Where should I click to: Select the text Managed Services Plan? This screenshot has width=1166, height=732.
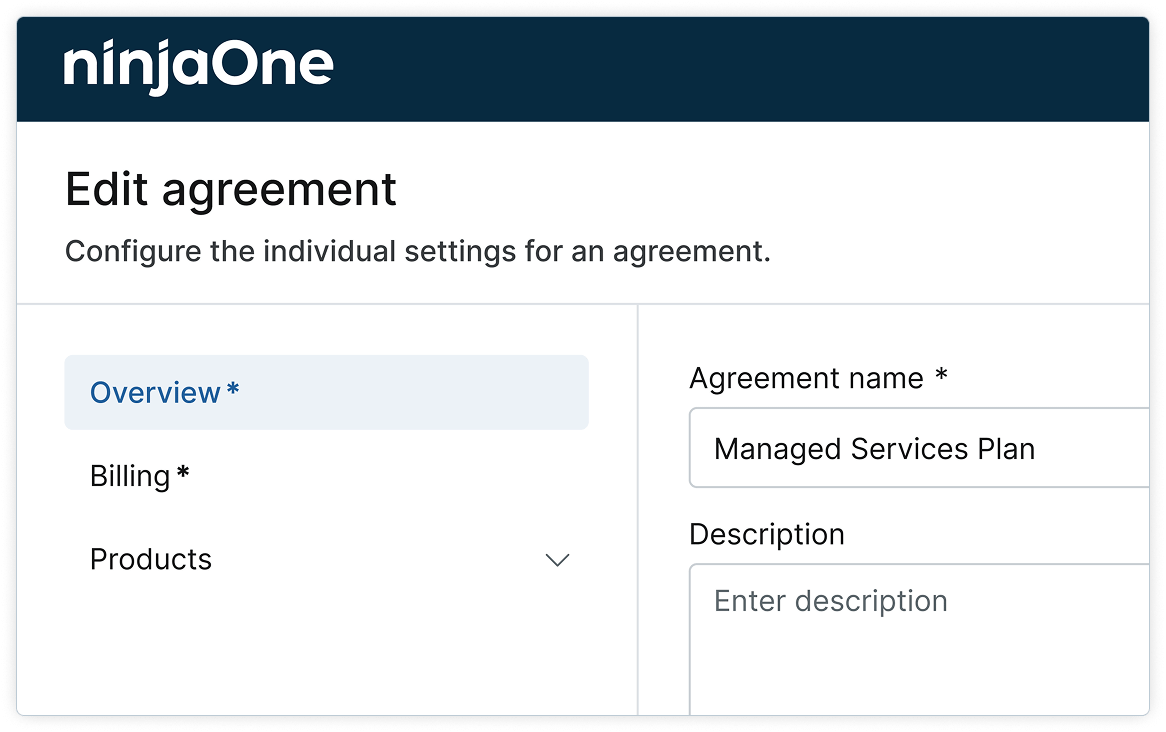pos(874,448)
